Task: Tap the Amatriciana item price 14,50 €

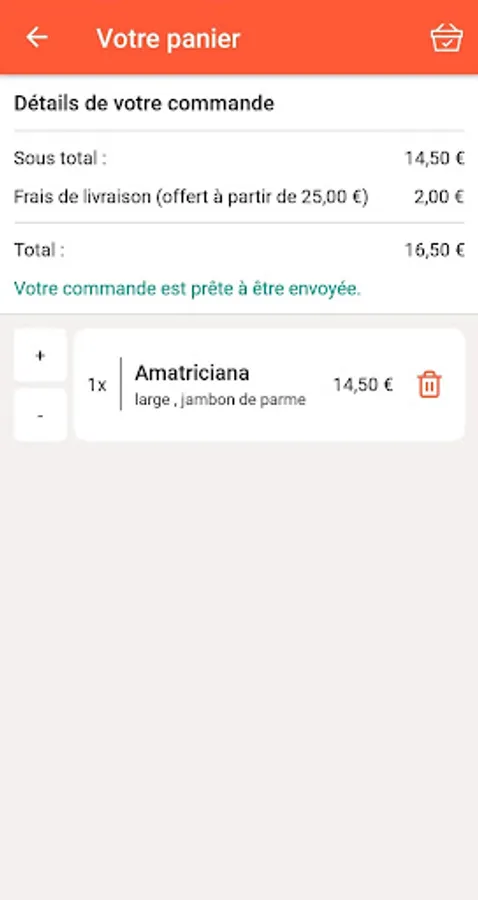Action: (363, 385)
